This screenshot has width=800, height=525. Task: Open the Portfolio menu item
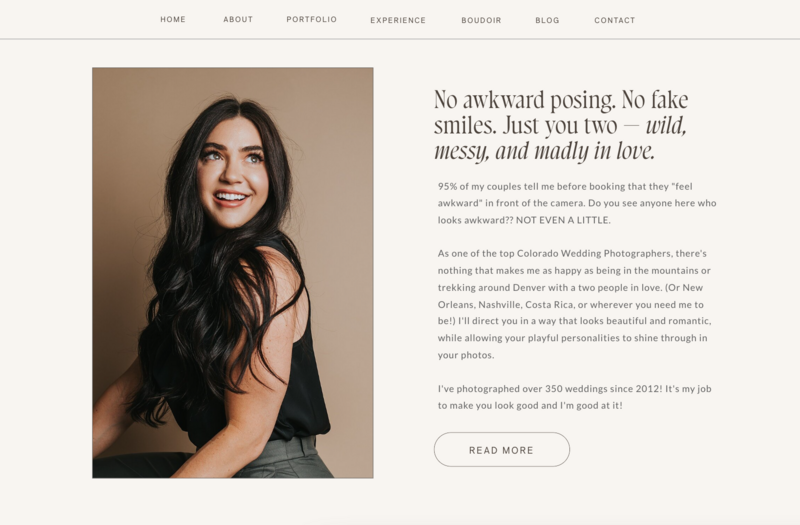click(x=312, y=19)
